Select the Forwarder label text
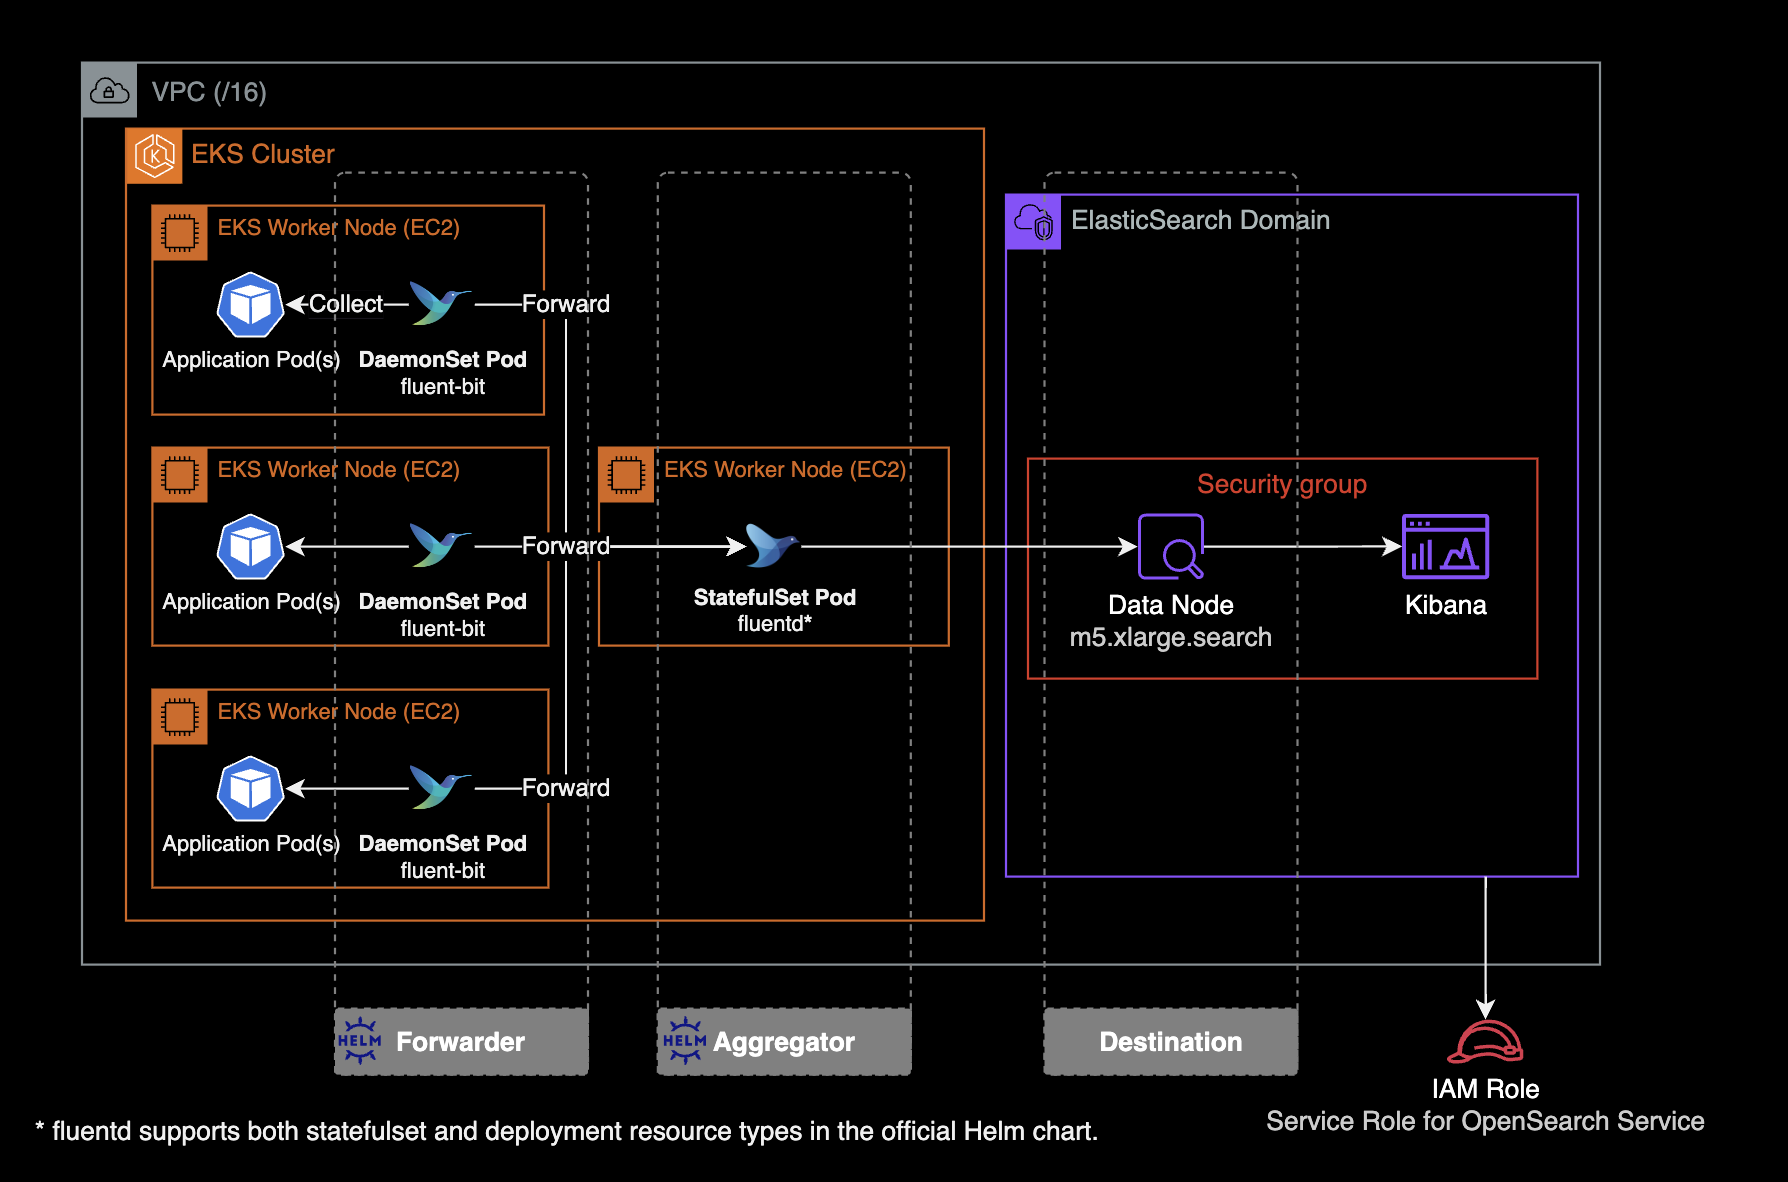The width and height of the screenshot is (1788, 1182). coord(460,1042)
